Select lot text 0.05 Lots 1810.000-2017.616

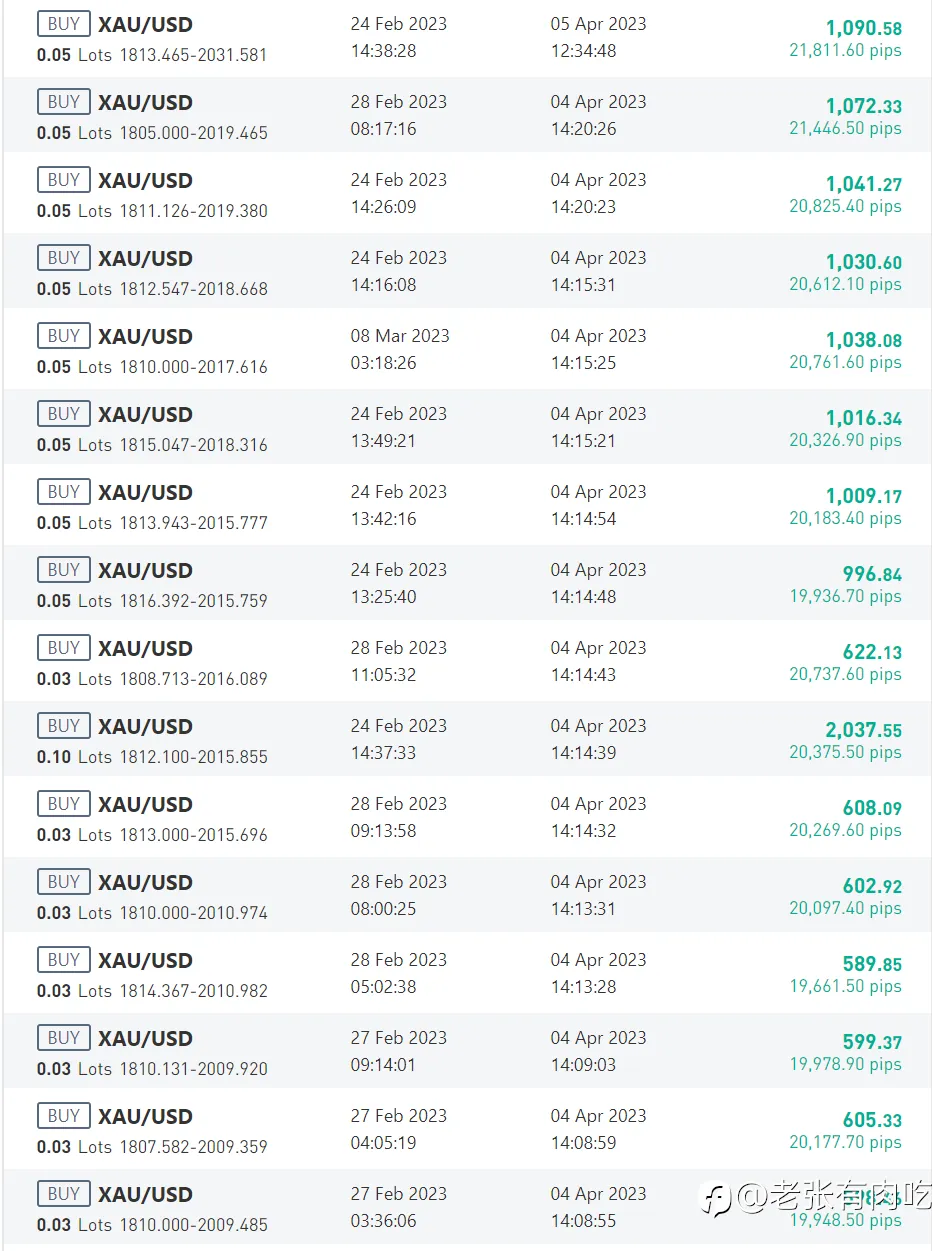tap(152, 367)
